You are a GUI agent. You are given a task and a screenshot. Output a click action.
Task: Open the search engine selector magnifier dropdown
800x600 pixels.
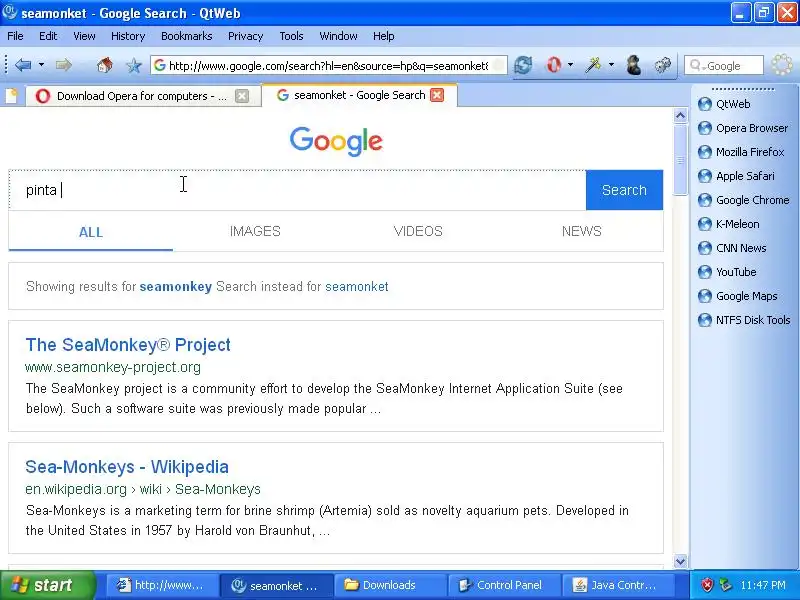tap(696, 65)
